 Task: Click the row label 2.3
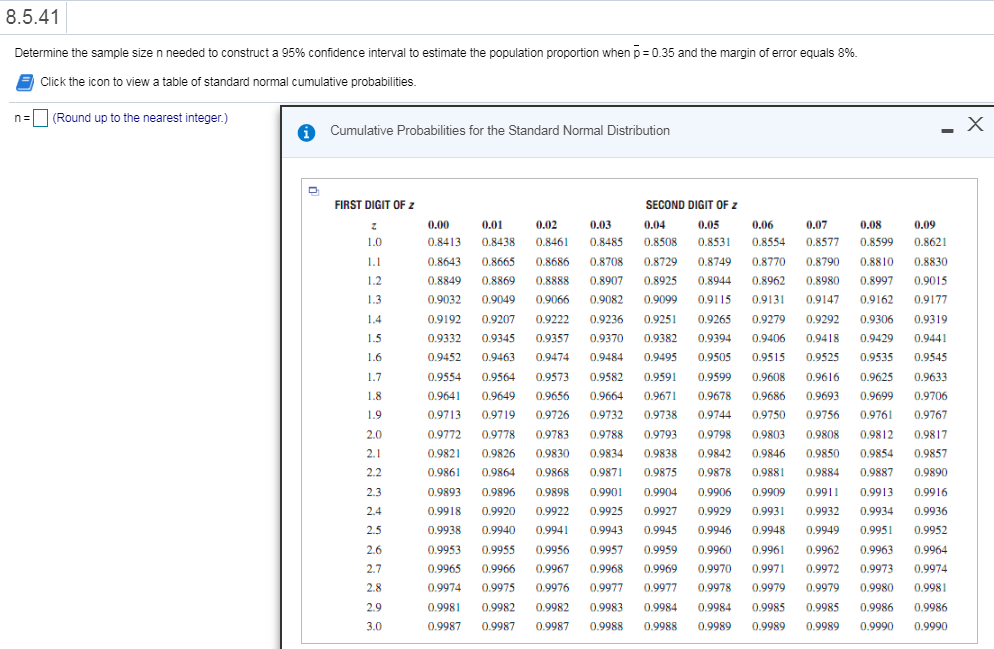[374, 492]
